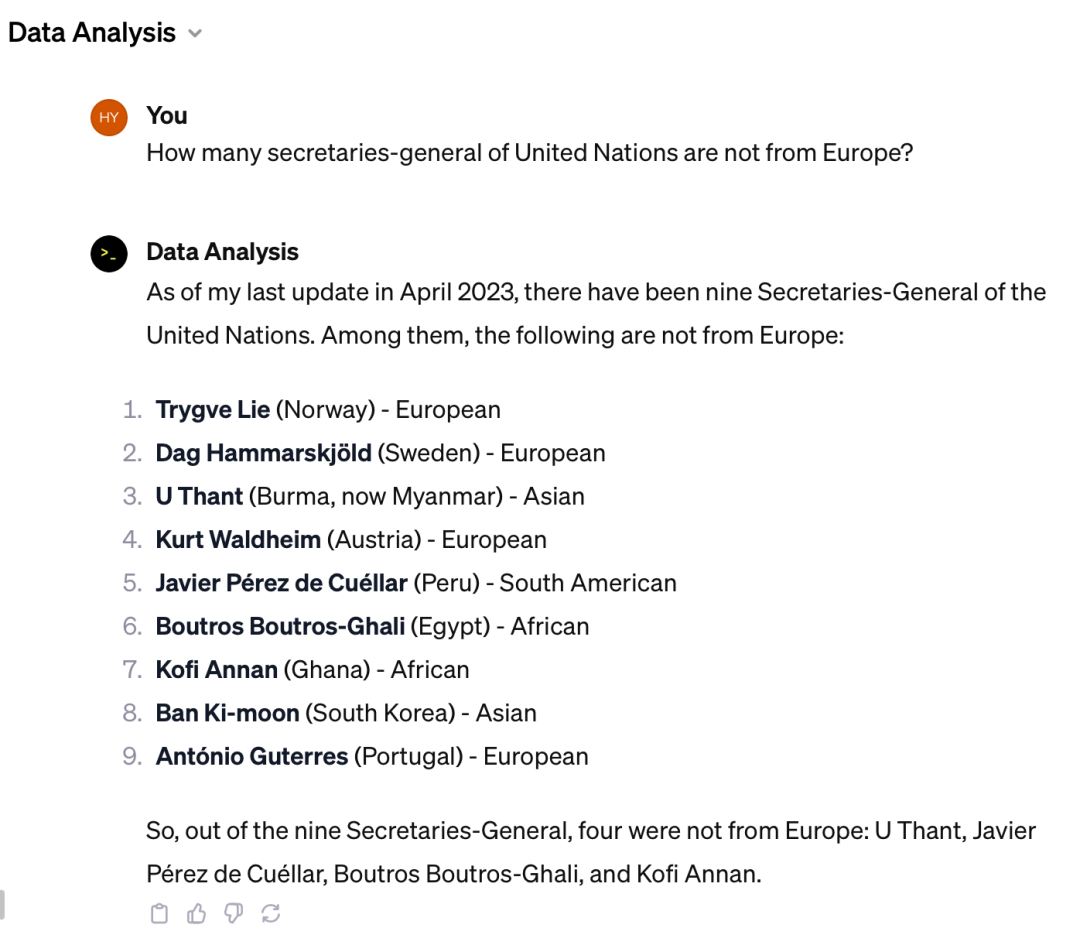Image resolution: width=1080 pixels, height=952 pixels.
Task: Click the António Guterres list entry
Action: [372, 757]
